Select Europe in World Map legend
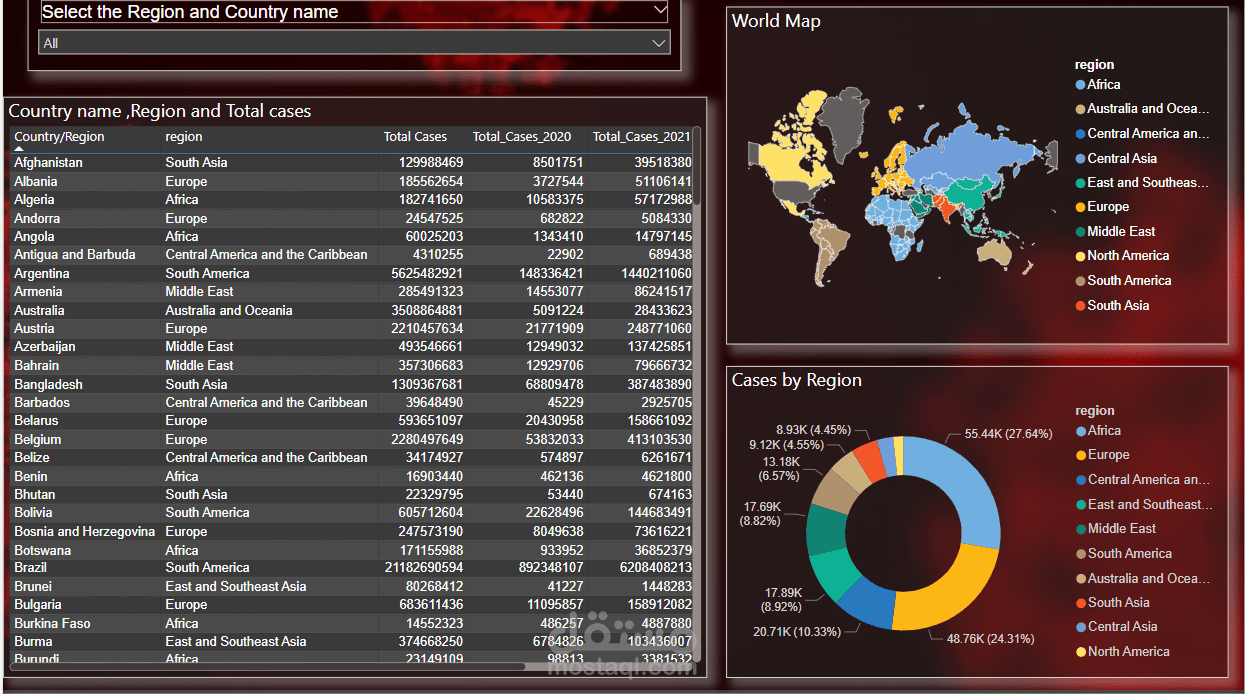This screenshot has height=694, width=1245. tap(1102, 207)
